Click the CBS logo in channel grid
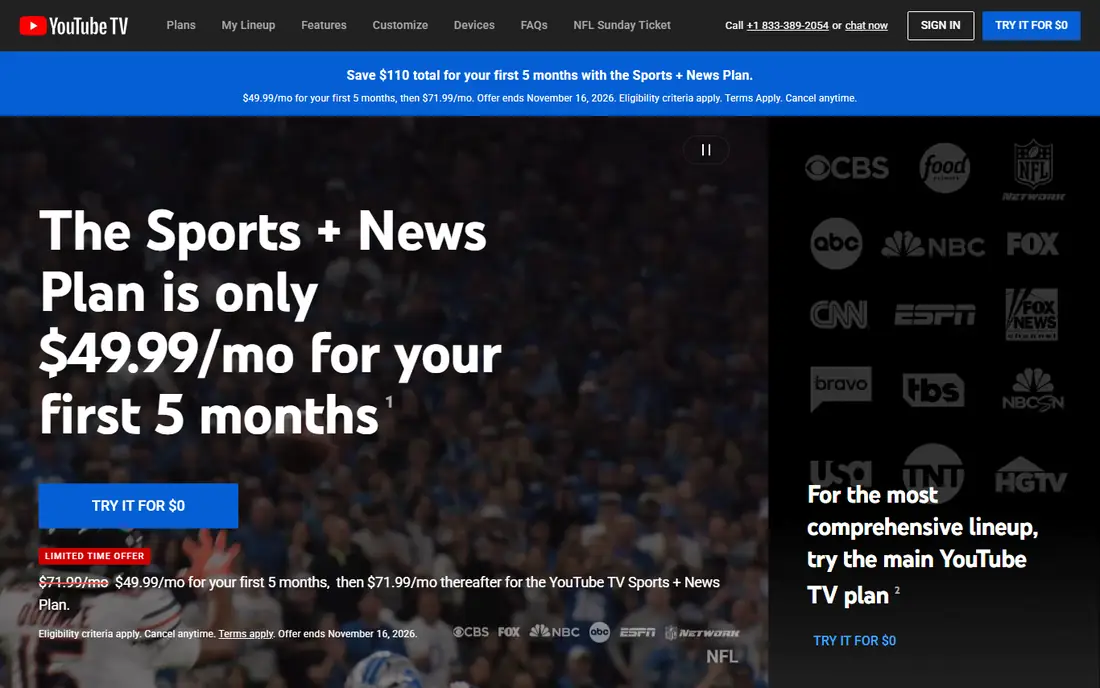 847,168
